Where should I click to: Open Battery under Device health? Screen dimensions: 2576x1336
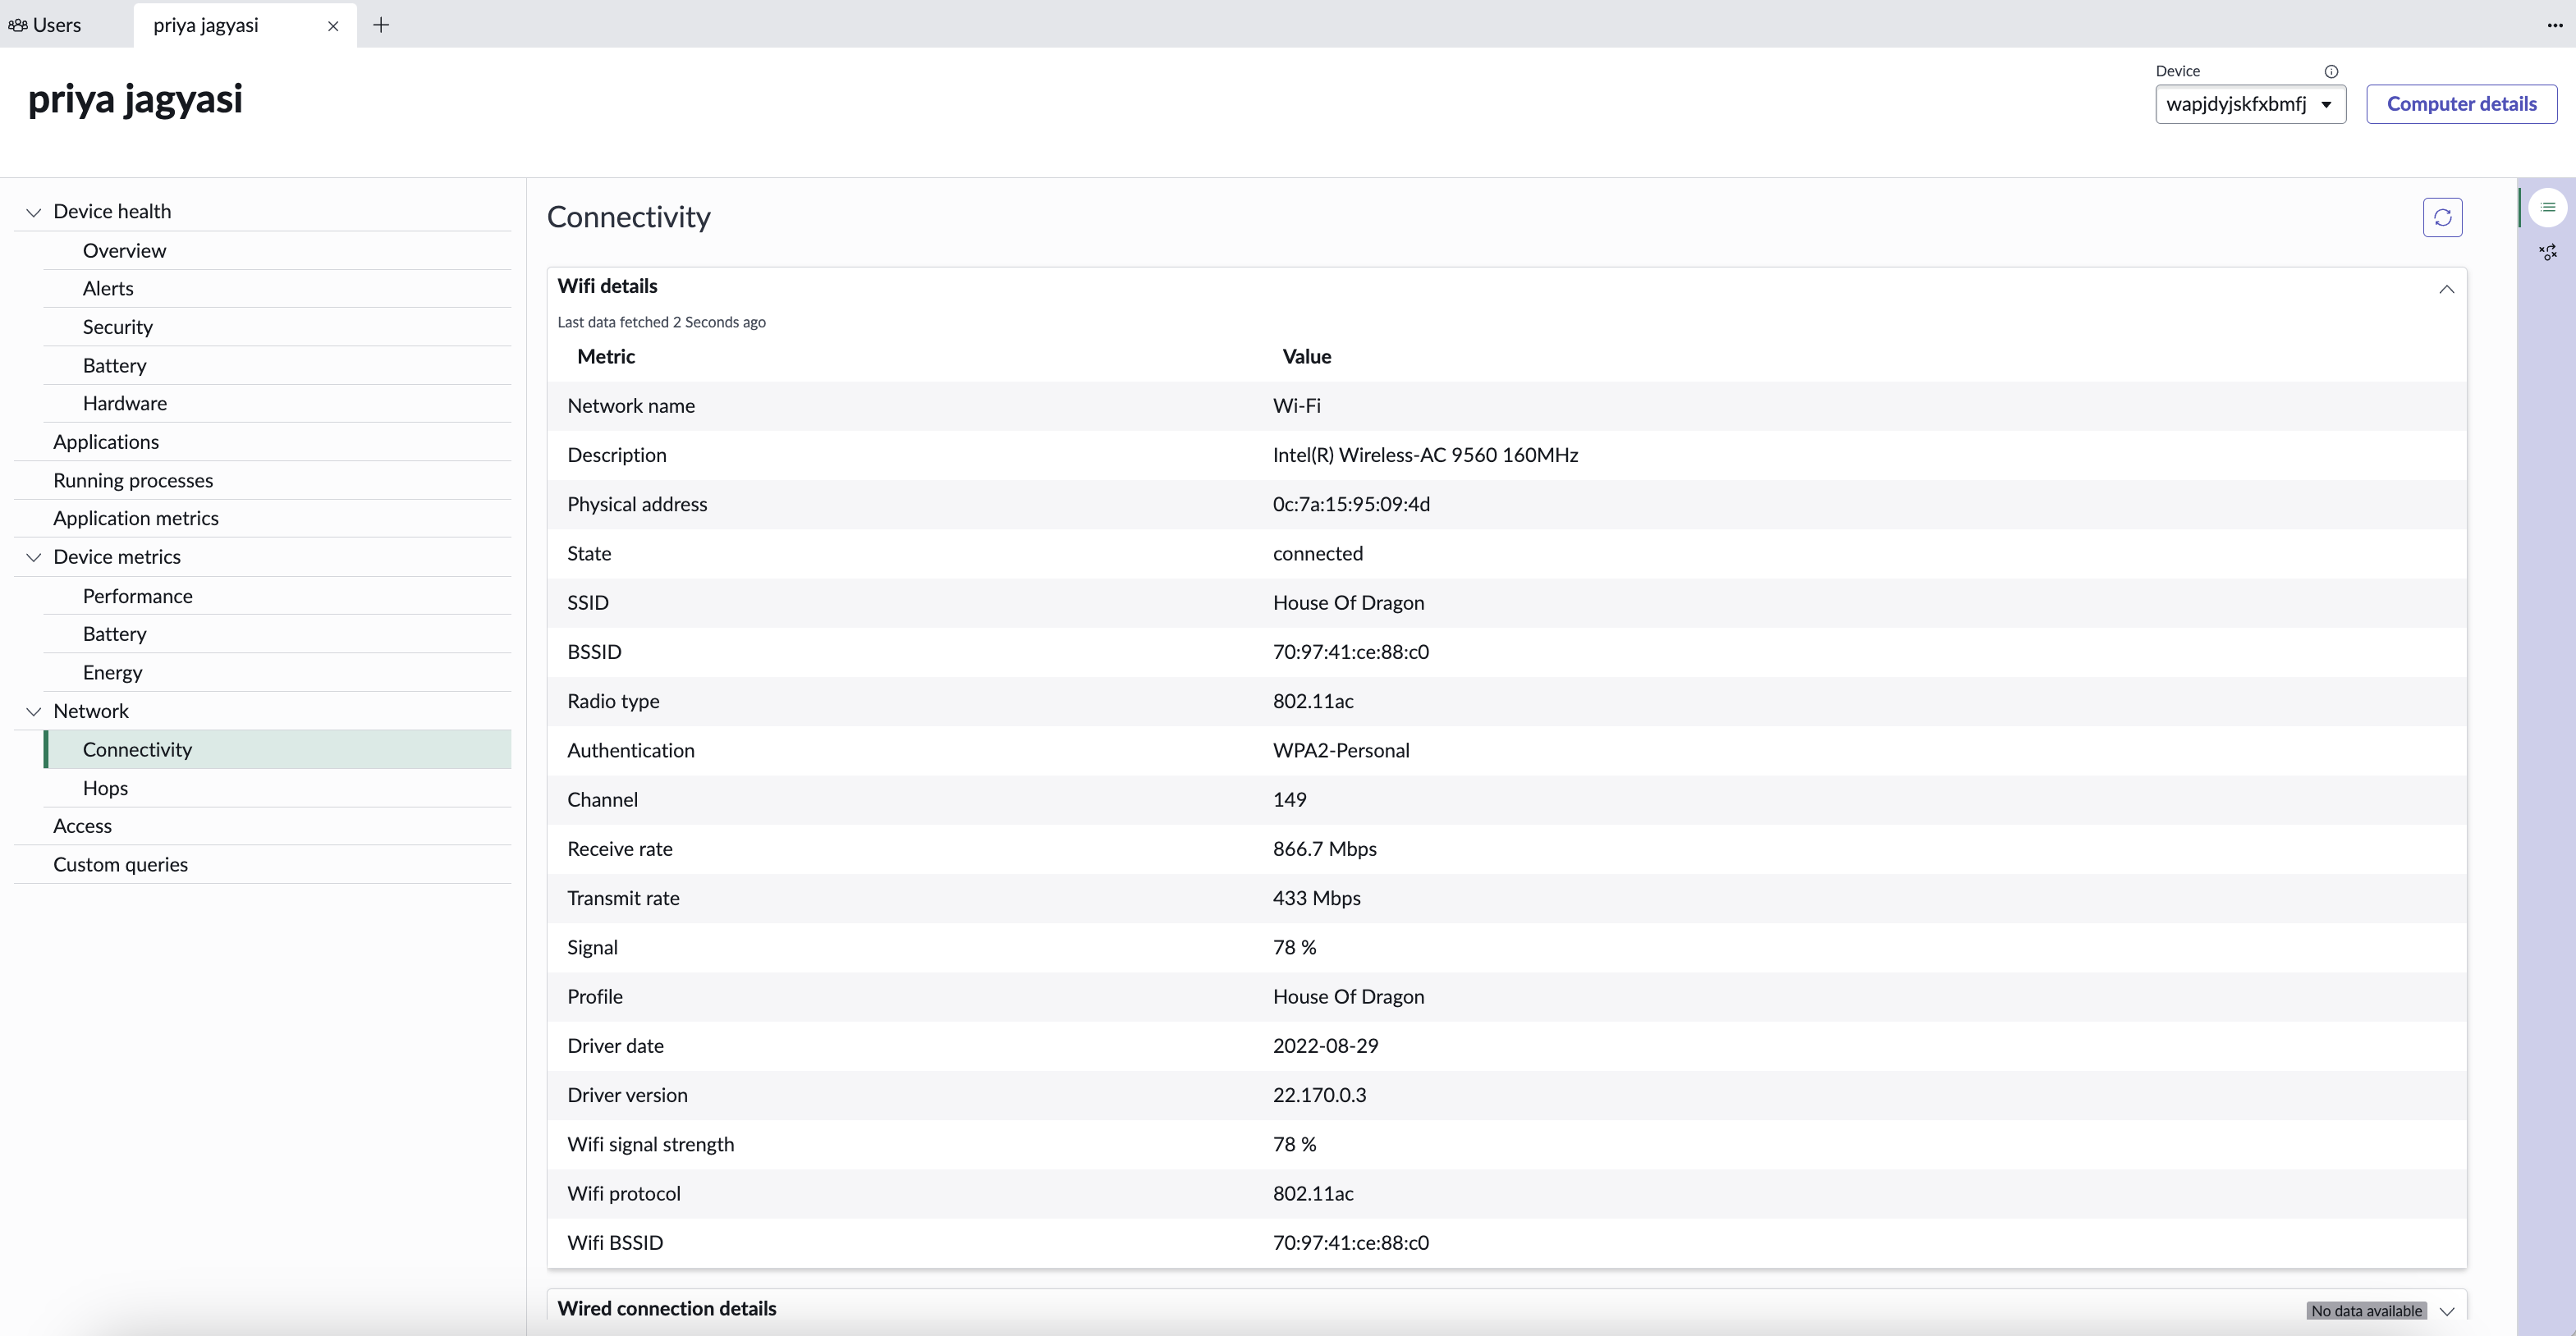point(115,365)
